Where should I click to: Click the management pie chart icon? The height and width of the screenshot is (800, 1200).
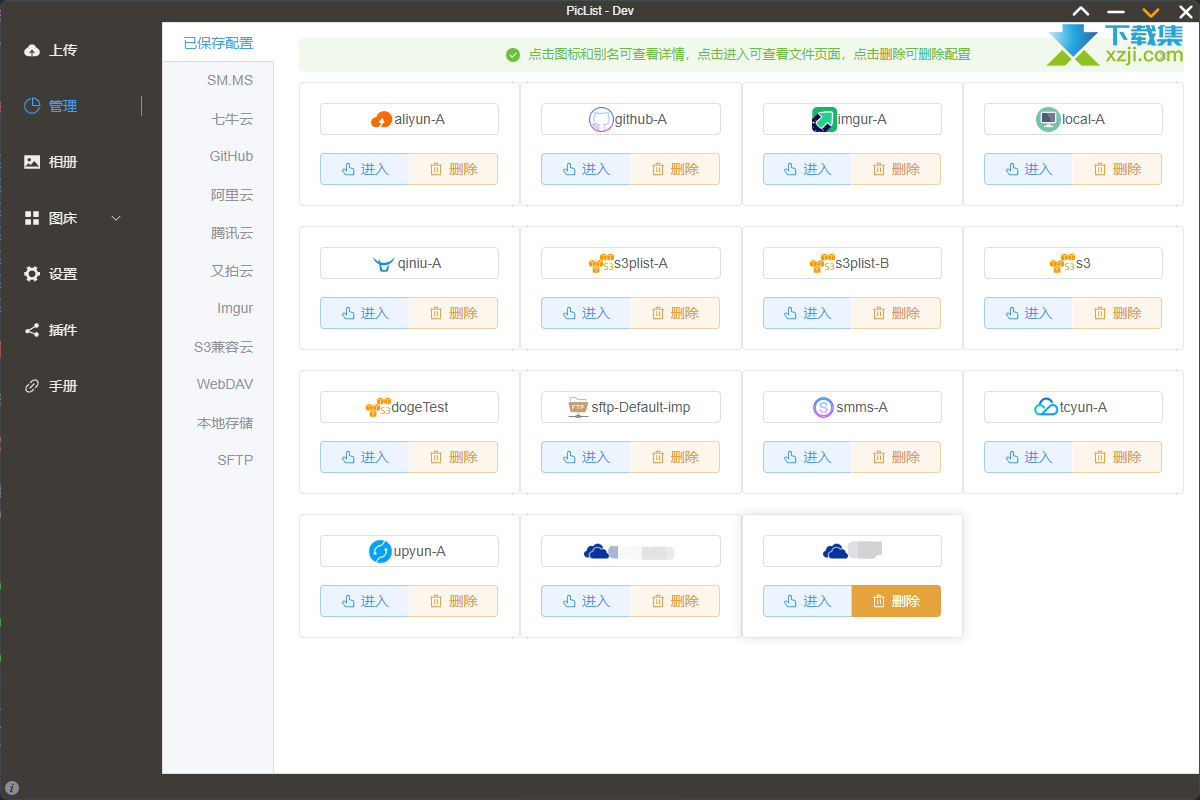(32, 106)
